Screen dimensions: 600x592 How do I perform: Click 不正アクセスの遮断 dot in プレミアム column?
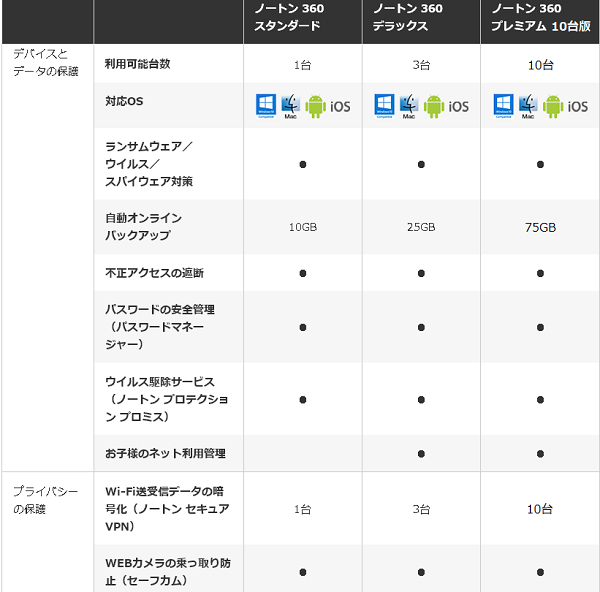click(540, 273)
